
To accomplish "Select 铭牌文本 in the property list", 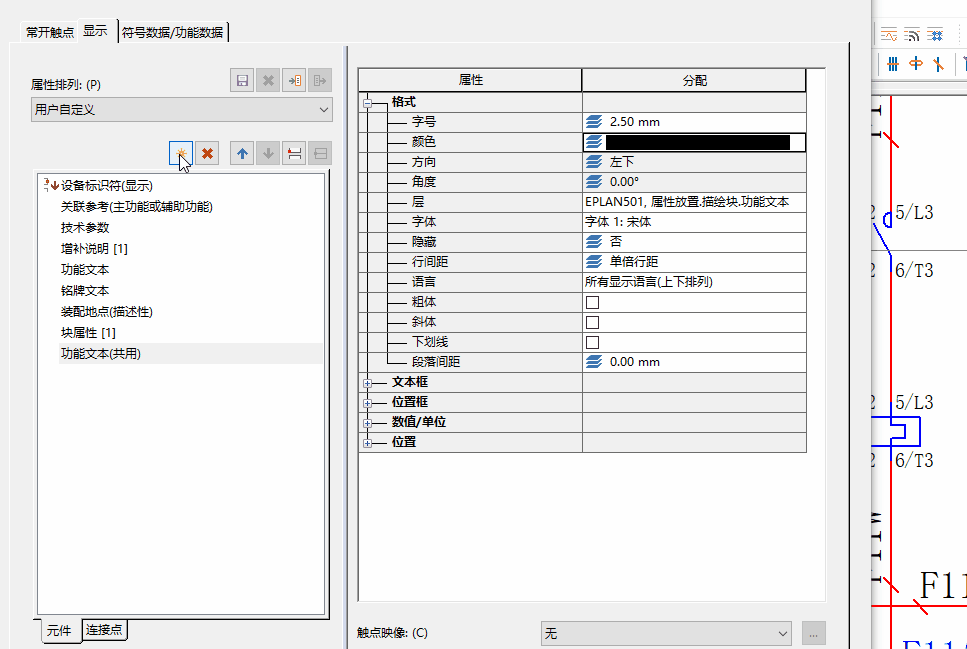I will click(x=85, y=290).
